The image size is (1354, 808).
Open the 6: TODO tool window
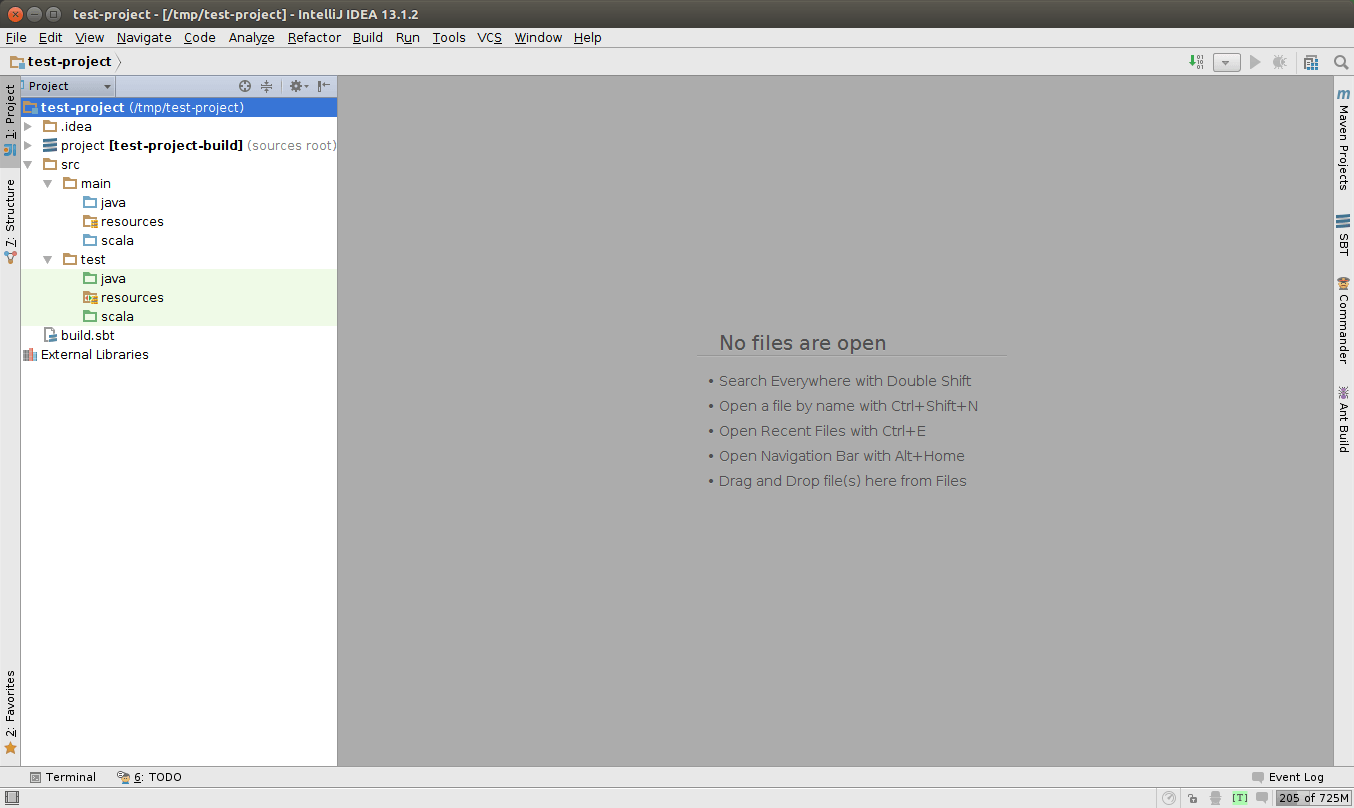[149, 777]
